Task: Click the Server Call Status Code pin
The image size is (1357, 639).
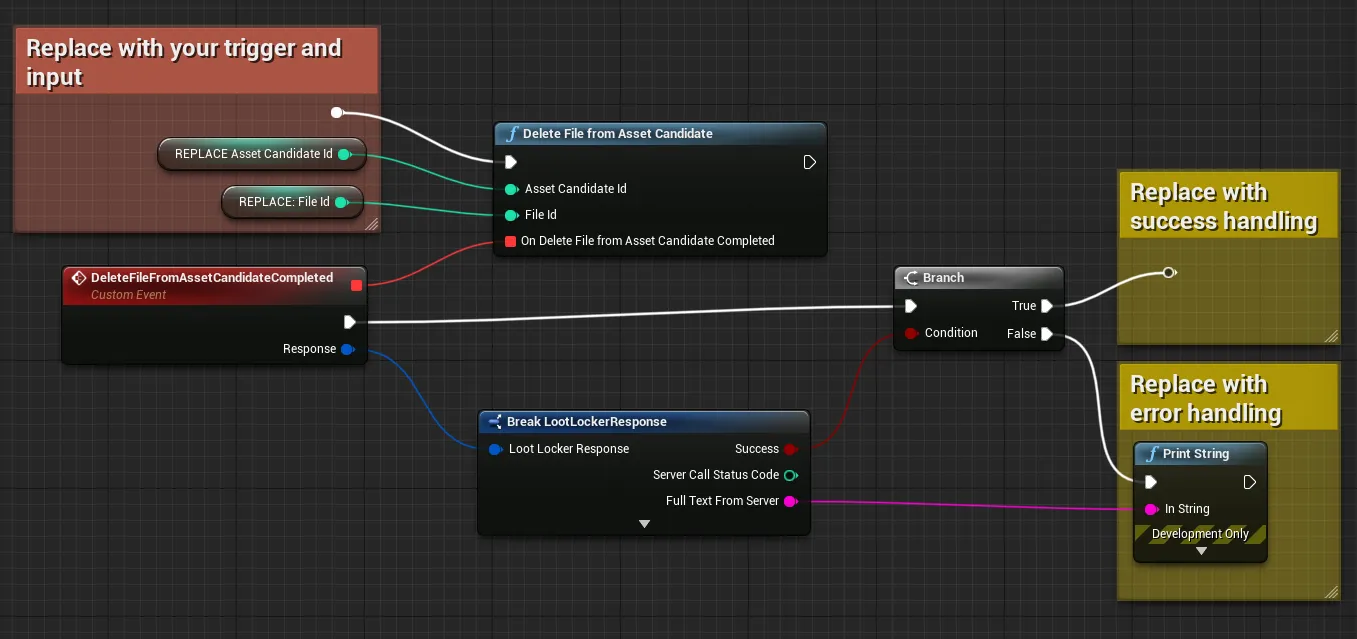Action: 790,475
